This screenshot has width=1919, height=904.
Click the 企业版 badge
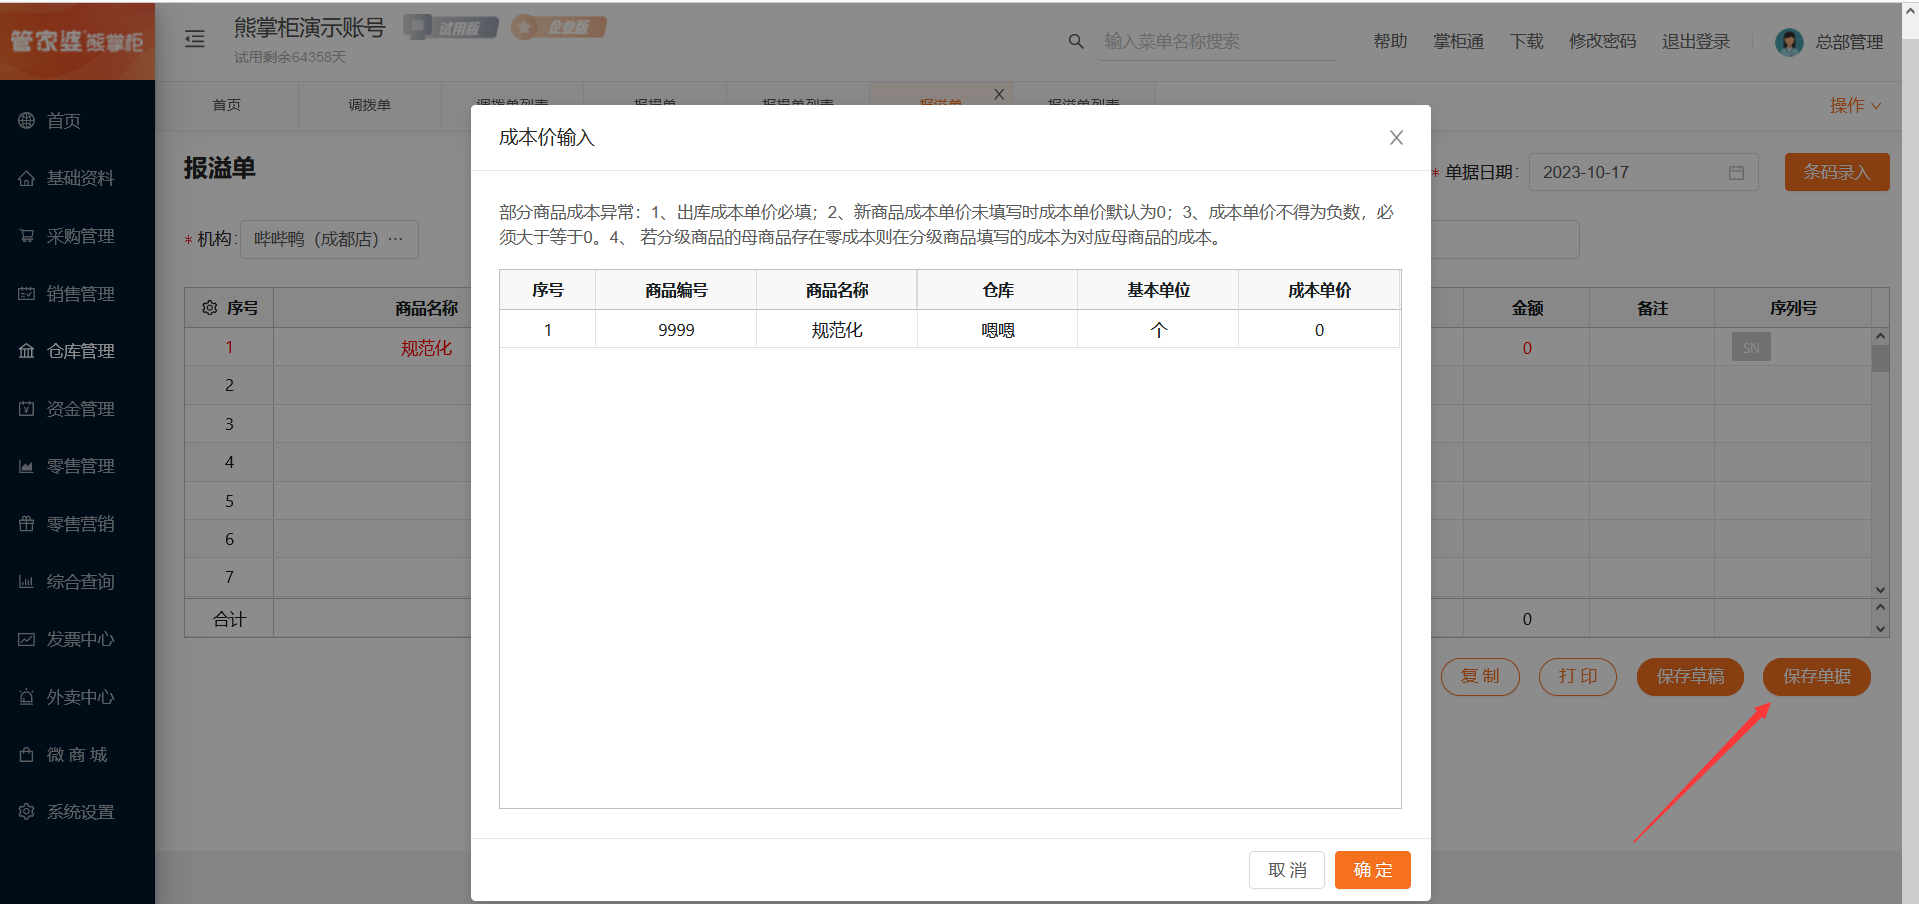tap(559, 27)
